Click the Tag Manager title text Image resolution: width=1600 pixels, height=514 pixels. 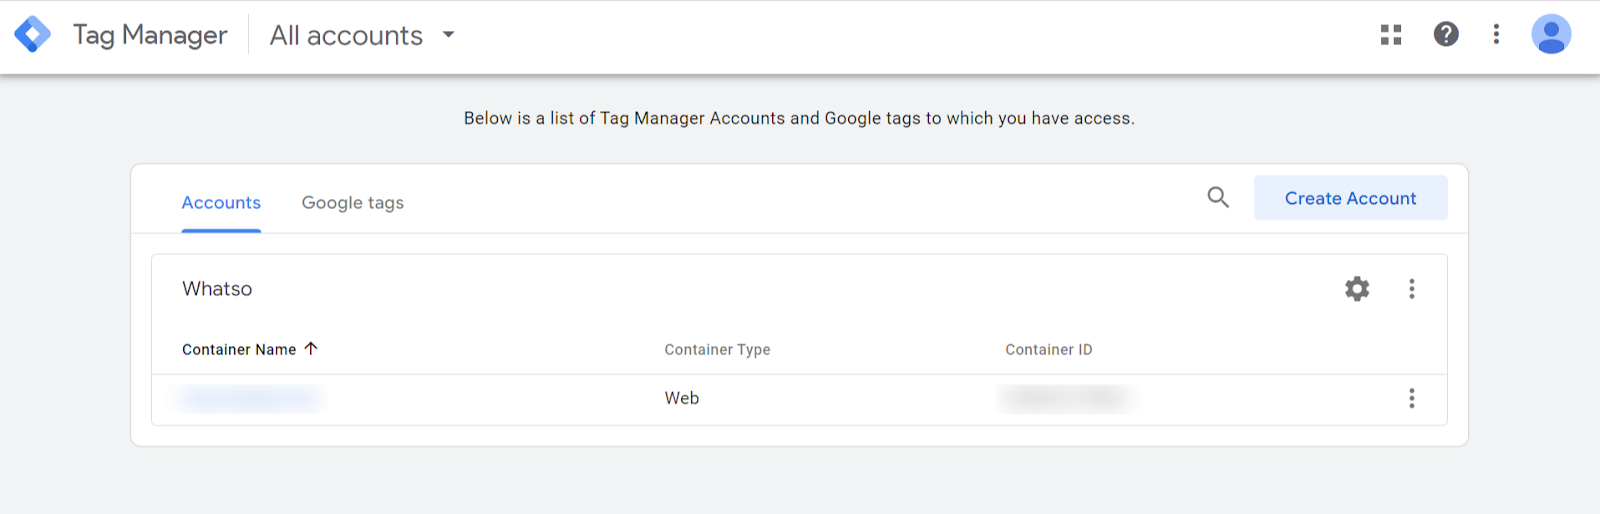point(150,35)
